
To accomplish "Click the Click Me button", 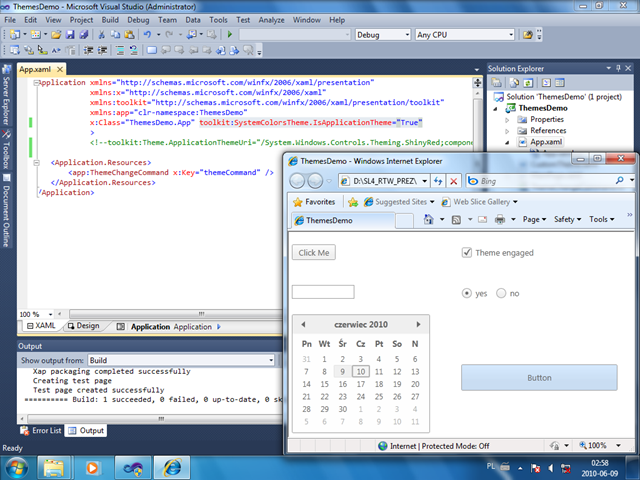I will (x=313, y=253).
